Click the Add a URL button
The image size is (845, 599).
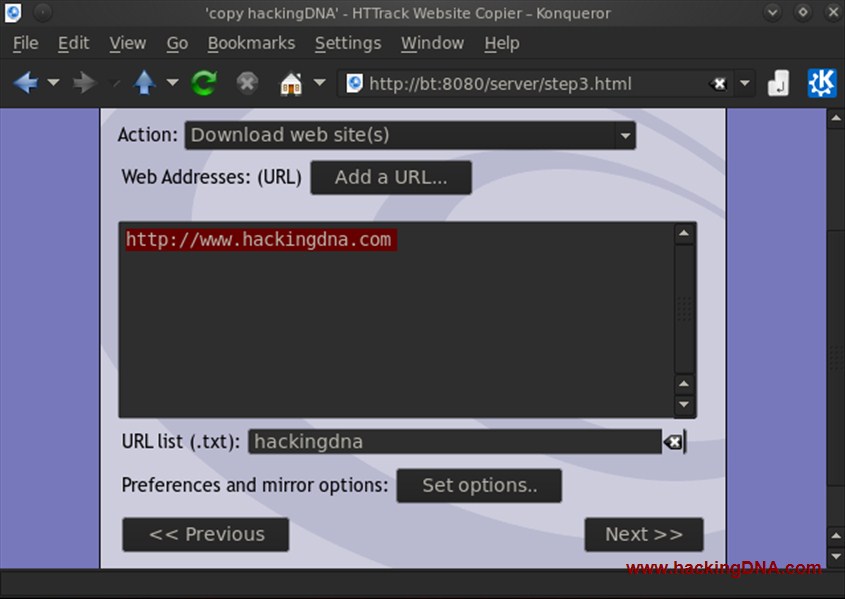click(x=391, y=177)
